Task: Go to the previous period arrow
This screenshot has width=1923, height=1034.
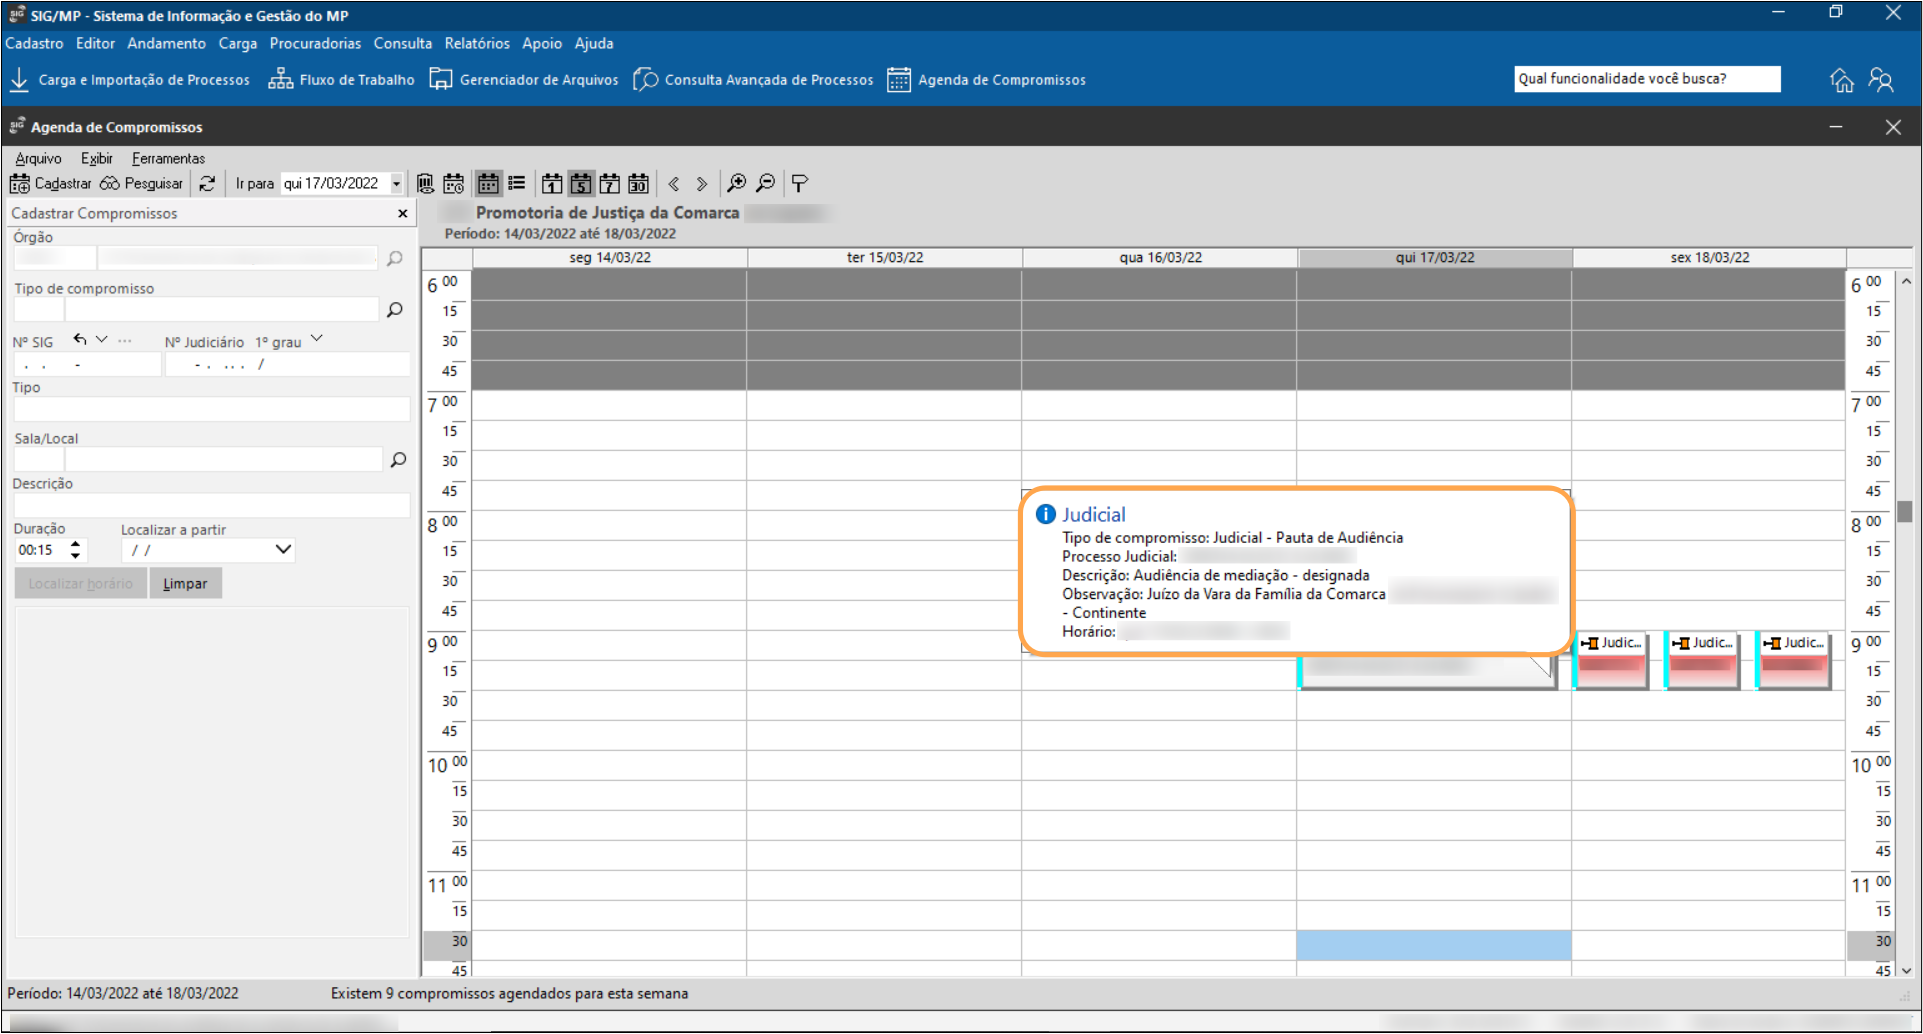Action: pyautogui.click(x=674, y=184)
